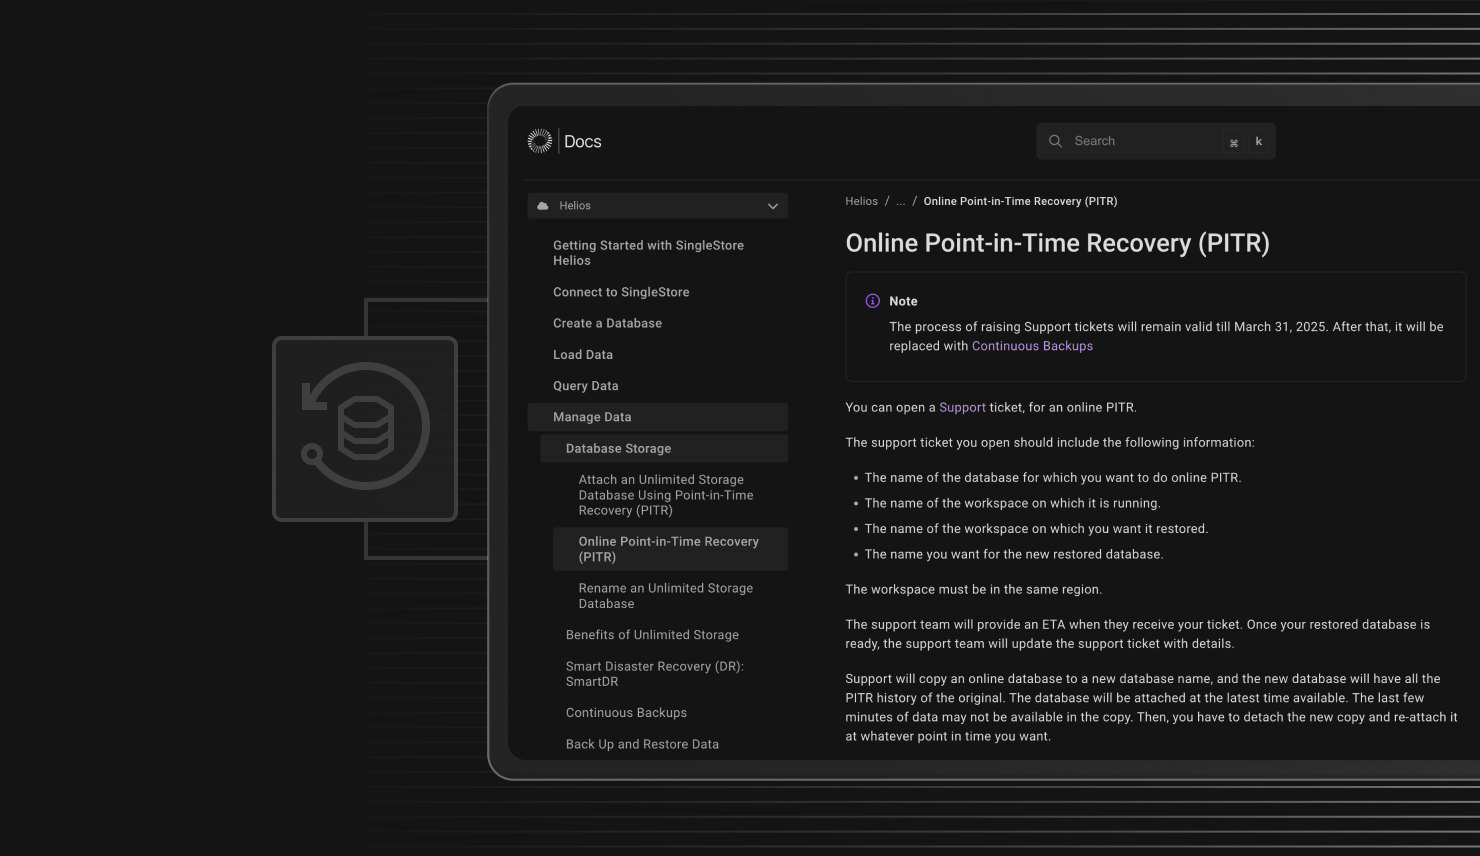Click the cloud icon beside Helios

click(543, 205)
